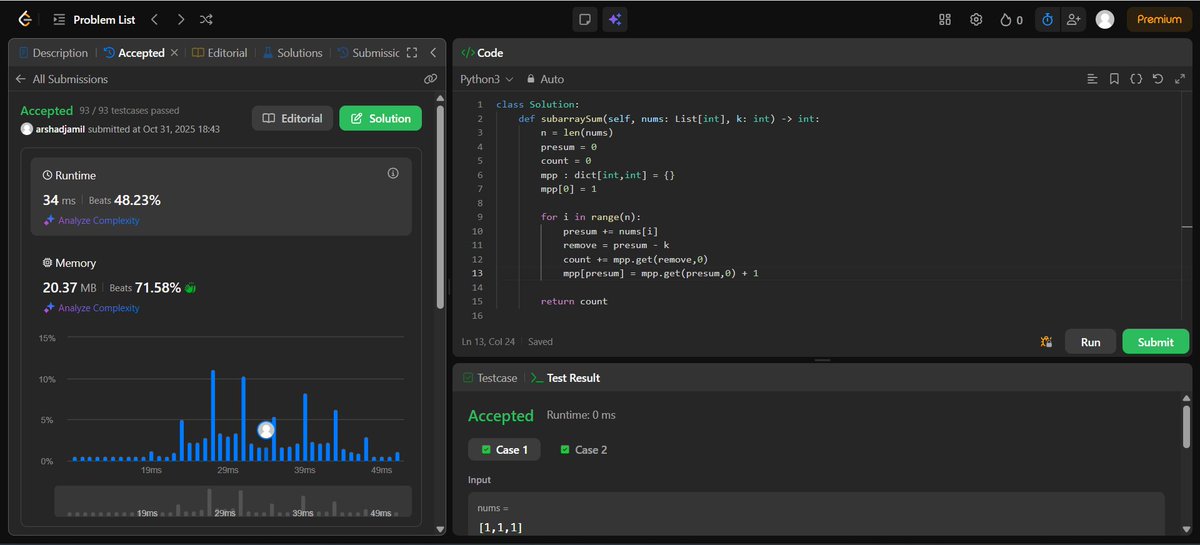This screenshot has height=545, width=1200.
Task: Go to the next problem arrow
Action: [x=180, y=19]
